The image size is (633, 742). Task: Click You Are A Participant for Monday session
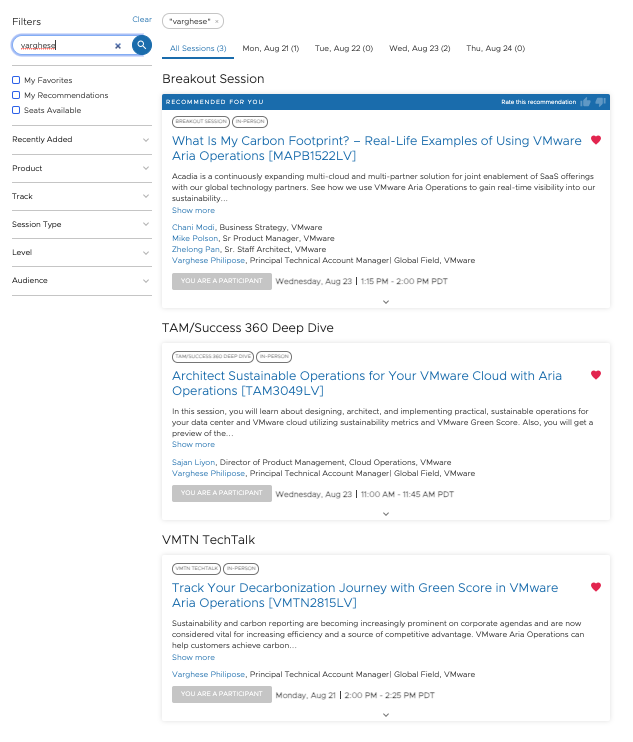[221, 694]
